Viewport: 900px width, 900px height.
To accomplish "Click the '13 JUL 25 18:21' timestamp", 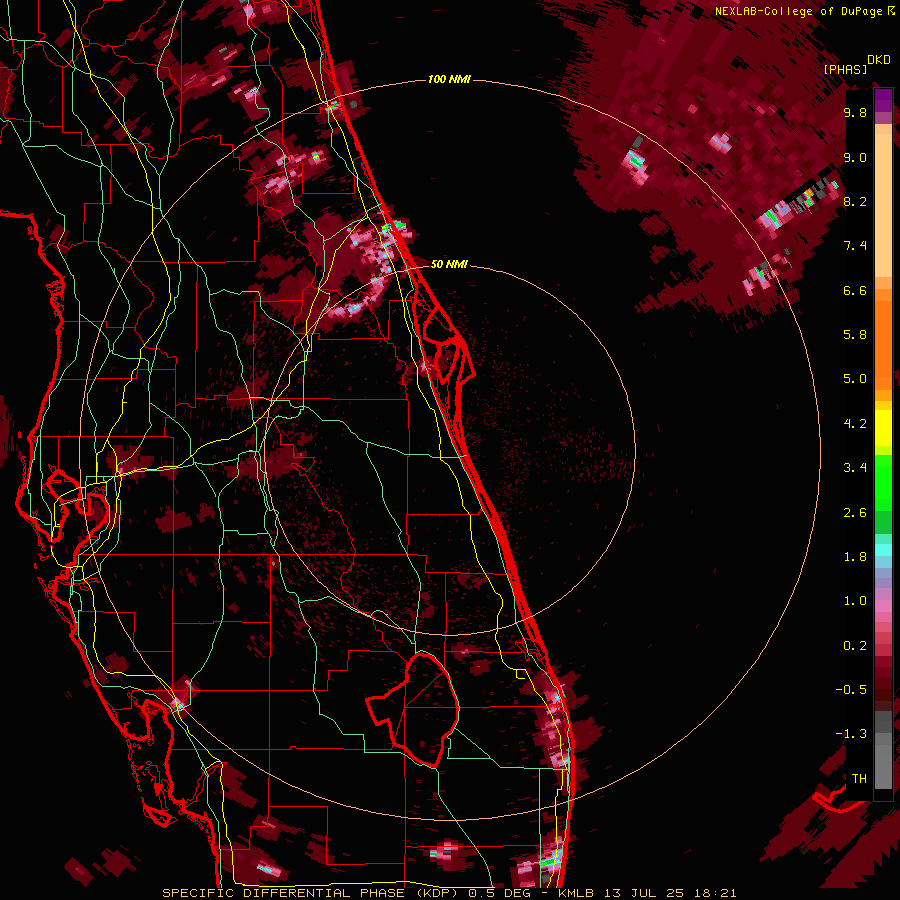I will click(669, 893).
